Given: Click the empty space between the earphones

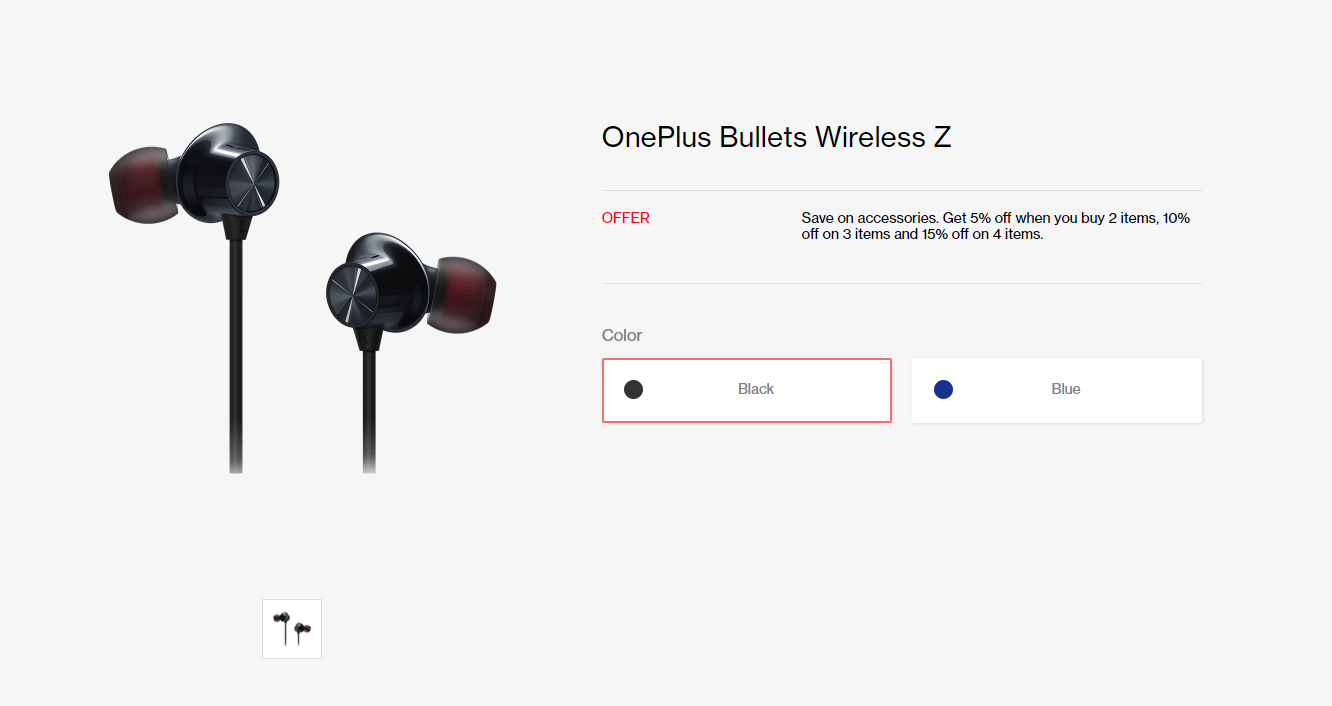Looking at the screenshot, I should pos(302,400).
